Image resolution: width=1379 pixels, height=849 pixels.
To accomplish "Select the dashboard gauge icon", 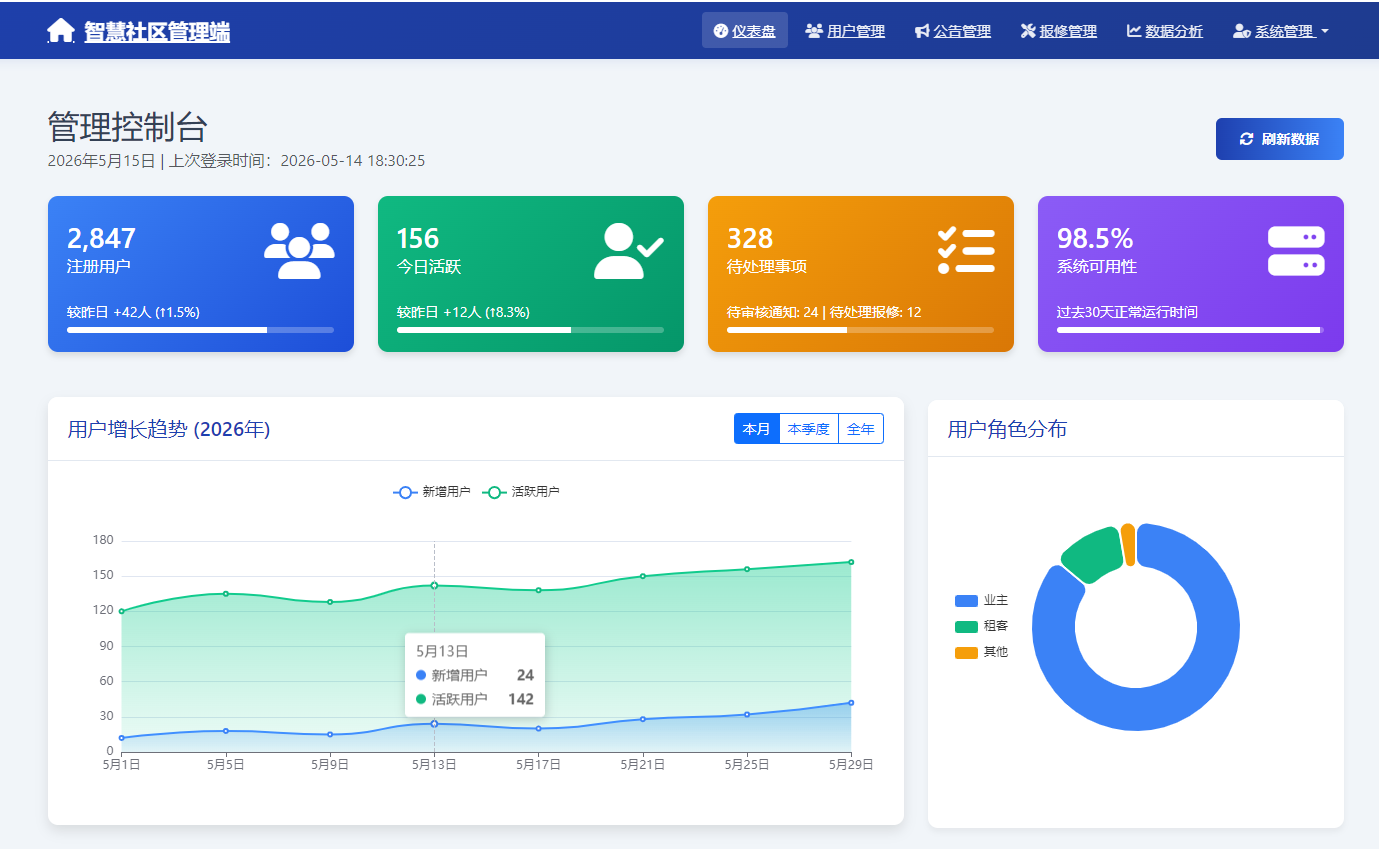I will 720,30.
